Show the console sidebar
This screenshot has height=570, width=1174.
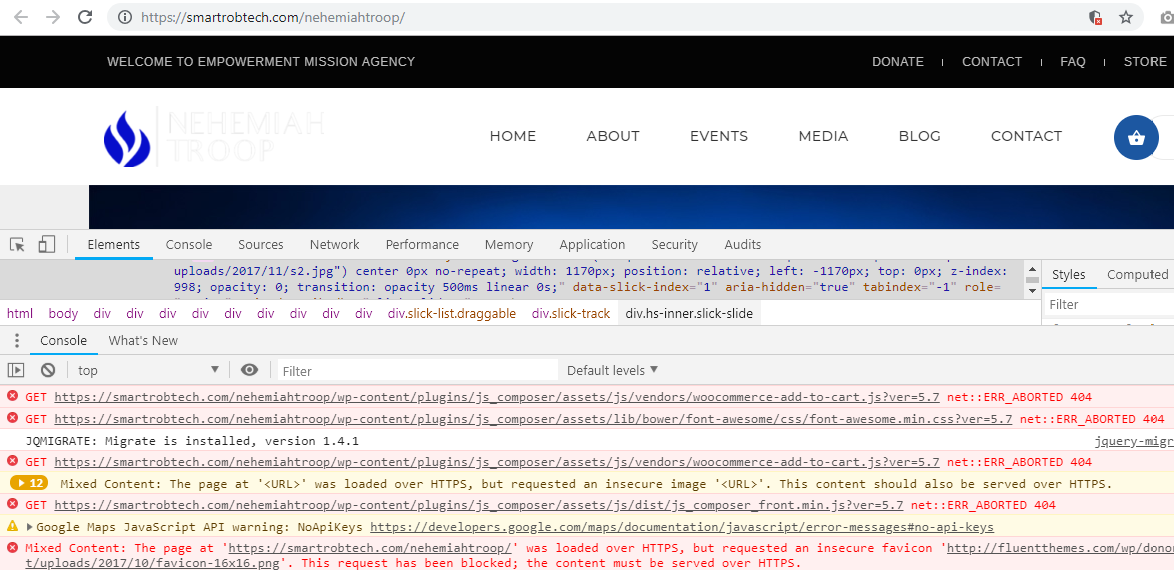coord(16,370)
